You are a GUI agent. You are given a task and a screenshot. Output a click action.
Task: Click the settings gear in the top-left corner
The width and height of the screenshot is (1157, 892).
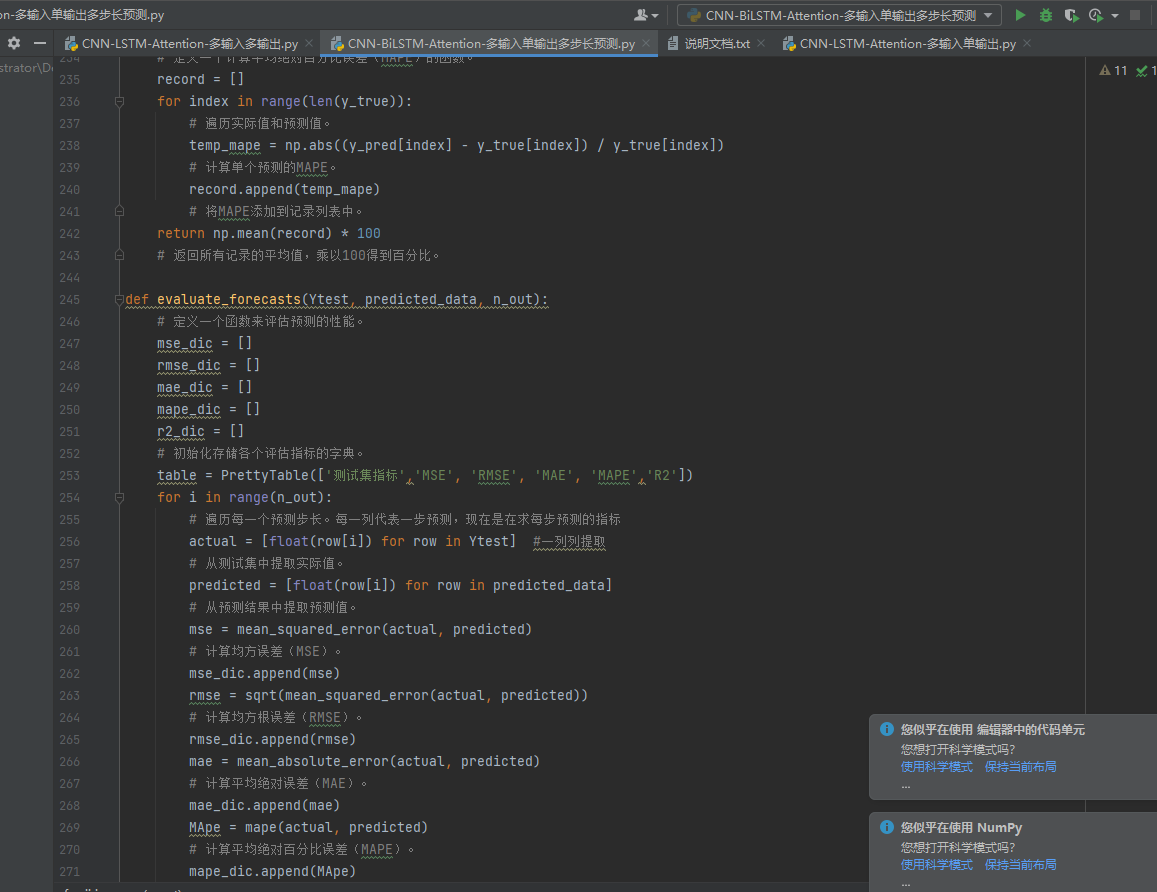(x=14, y=44)
